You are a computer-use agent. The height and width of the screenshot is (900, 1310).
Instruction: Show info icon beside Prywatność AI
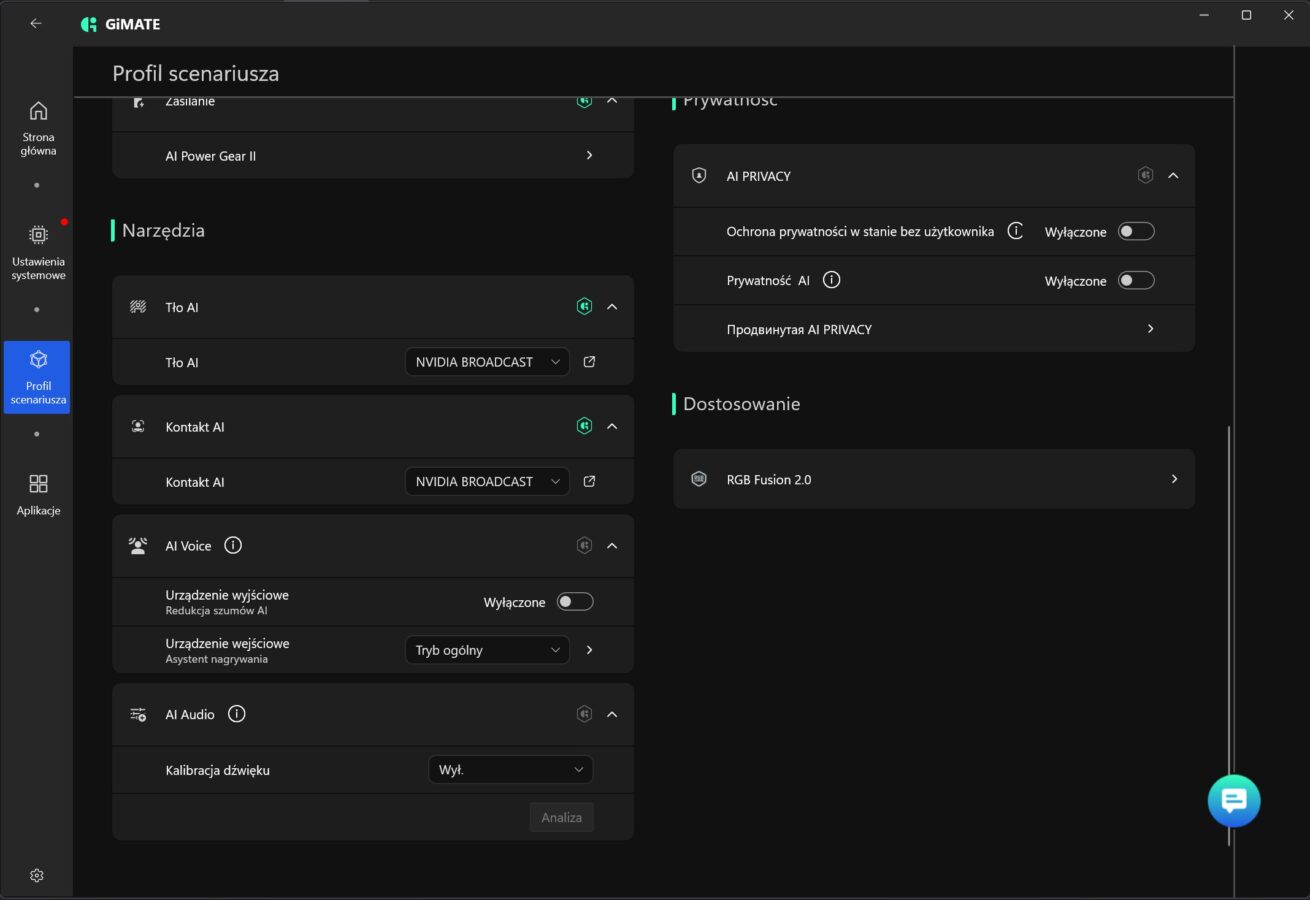831,280
